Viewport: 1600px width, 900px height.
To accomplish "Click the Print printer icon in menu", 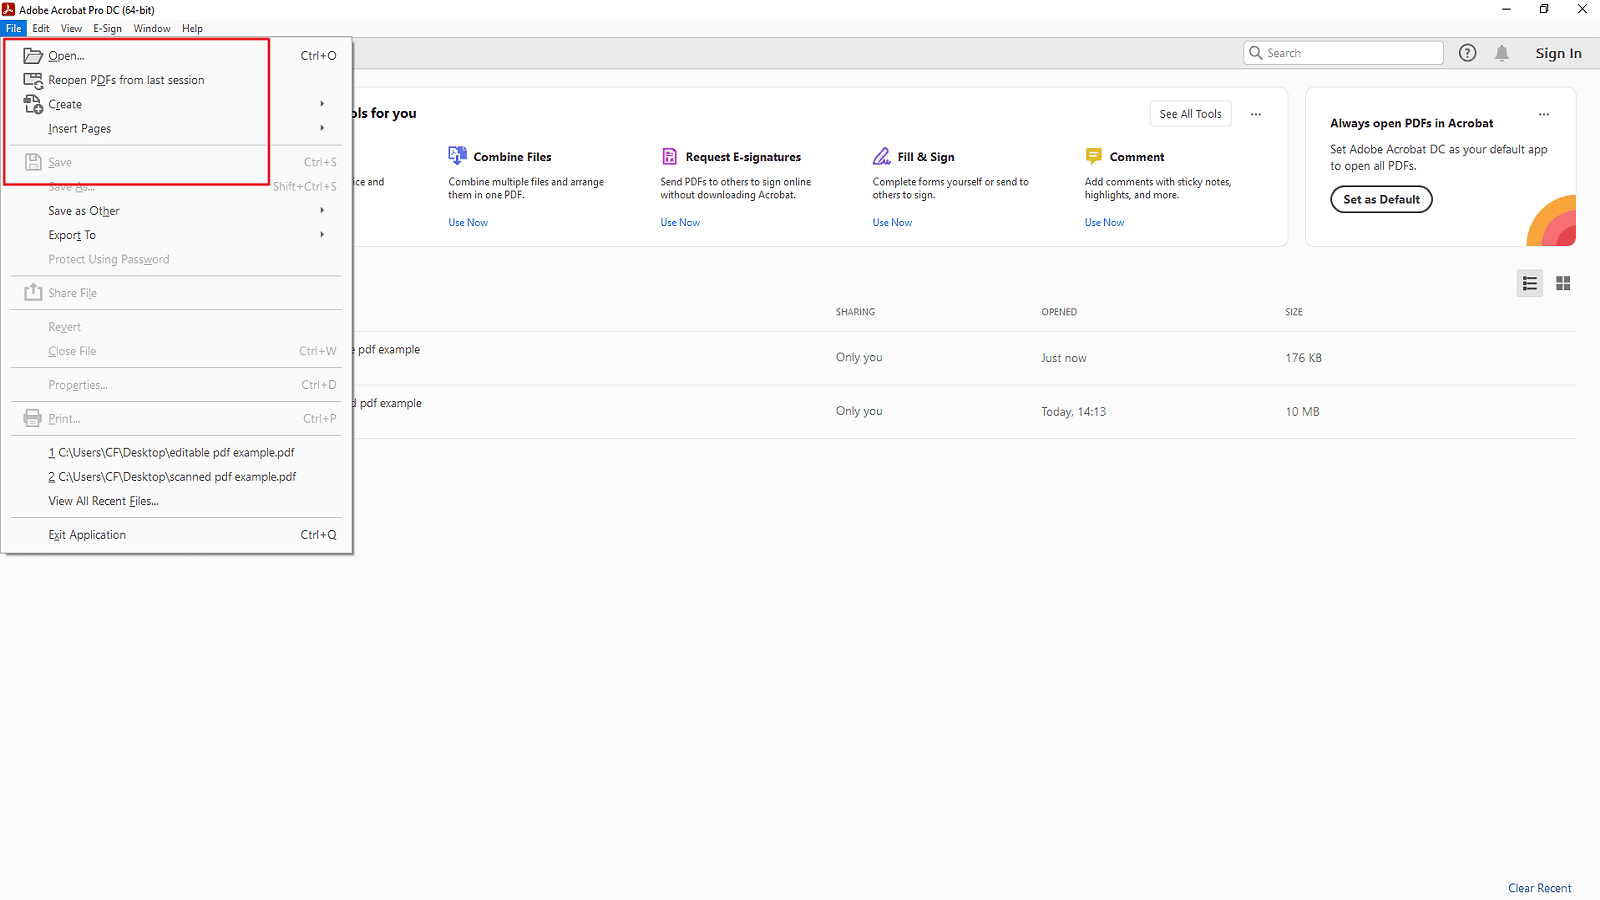I will [x=33, y=418].
